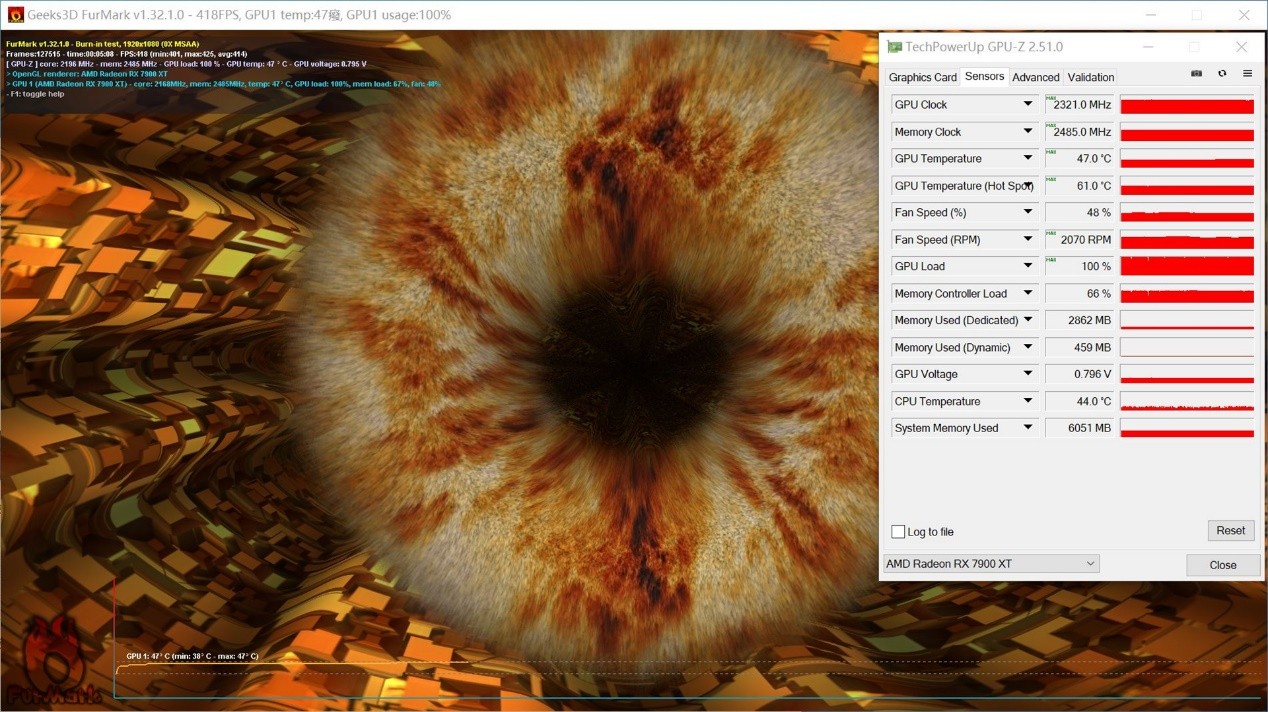Open the Fan Speed (%) dropdown
The height and width of the screenshot is (712, 1268).
pos(1027,212)
